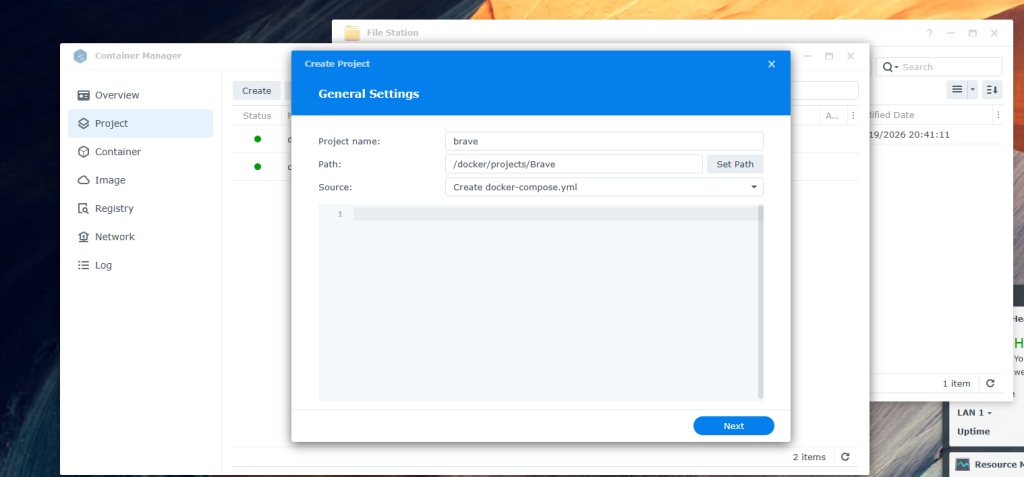Click the Project layers icon
Viewport: 1024px width, 477px height.
(84, 123)
